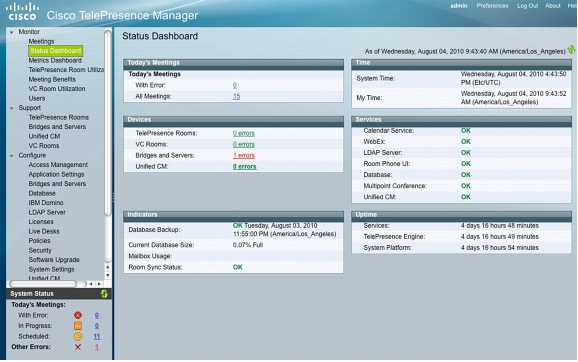Open Preferences in the top bar
This screenshot has width=578, height=362.
pos(492,6)
